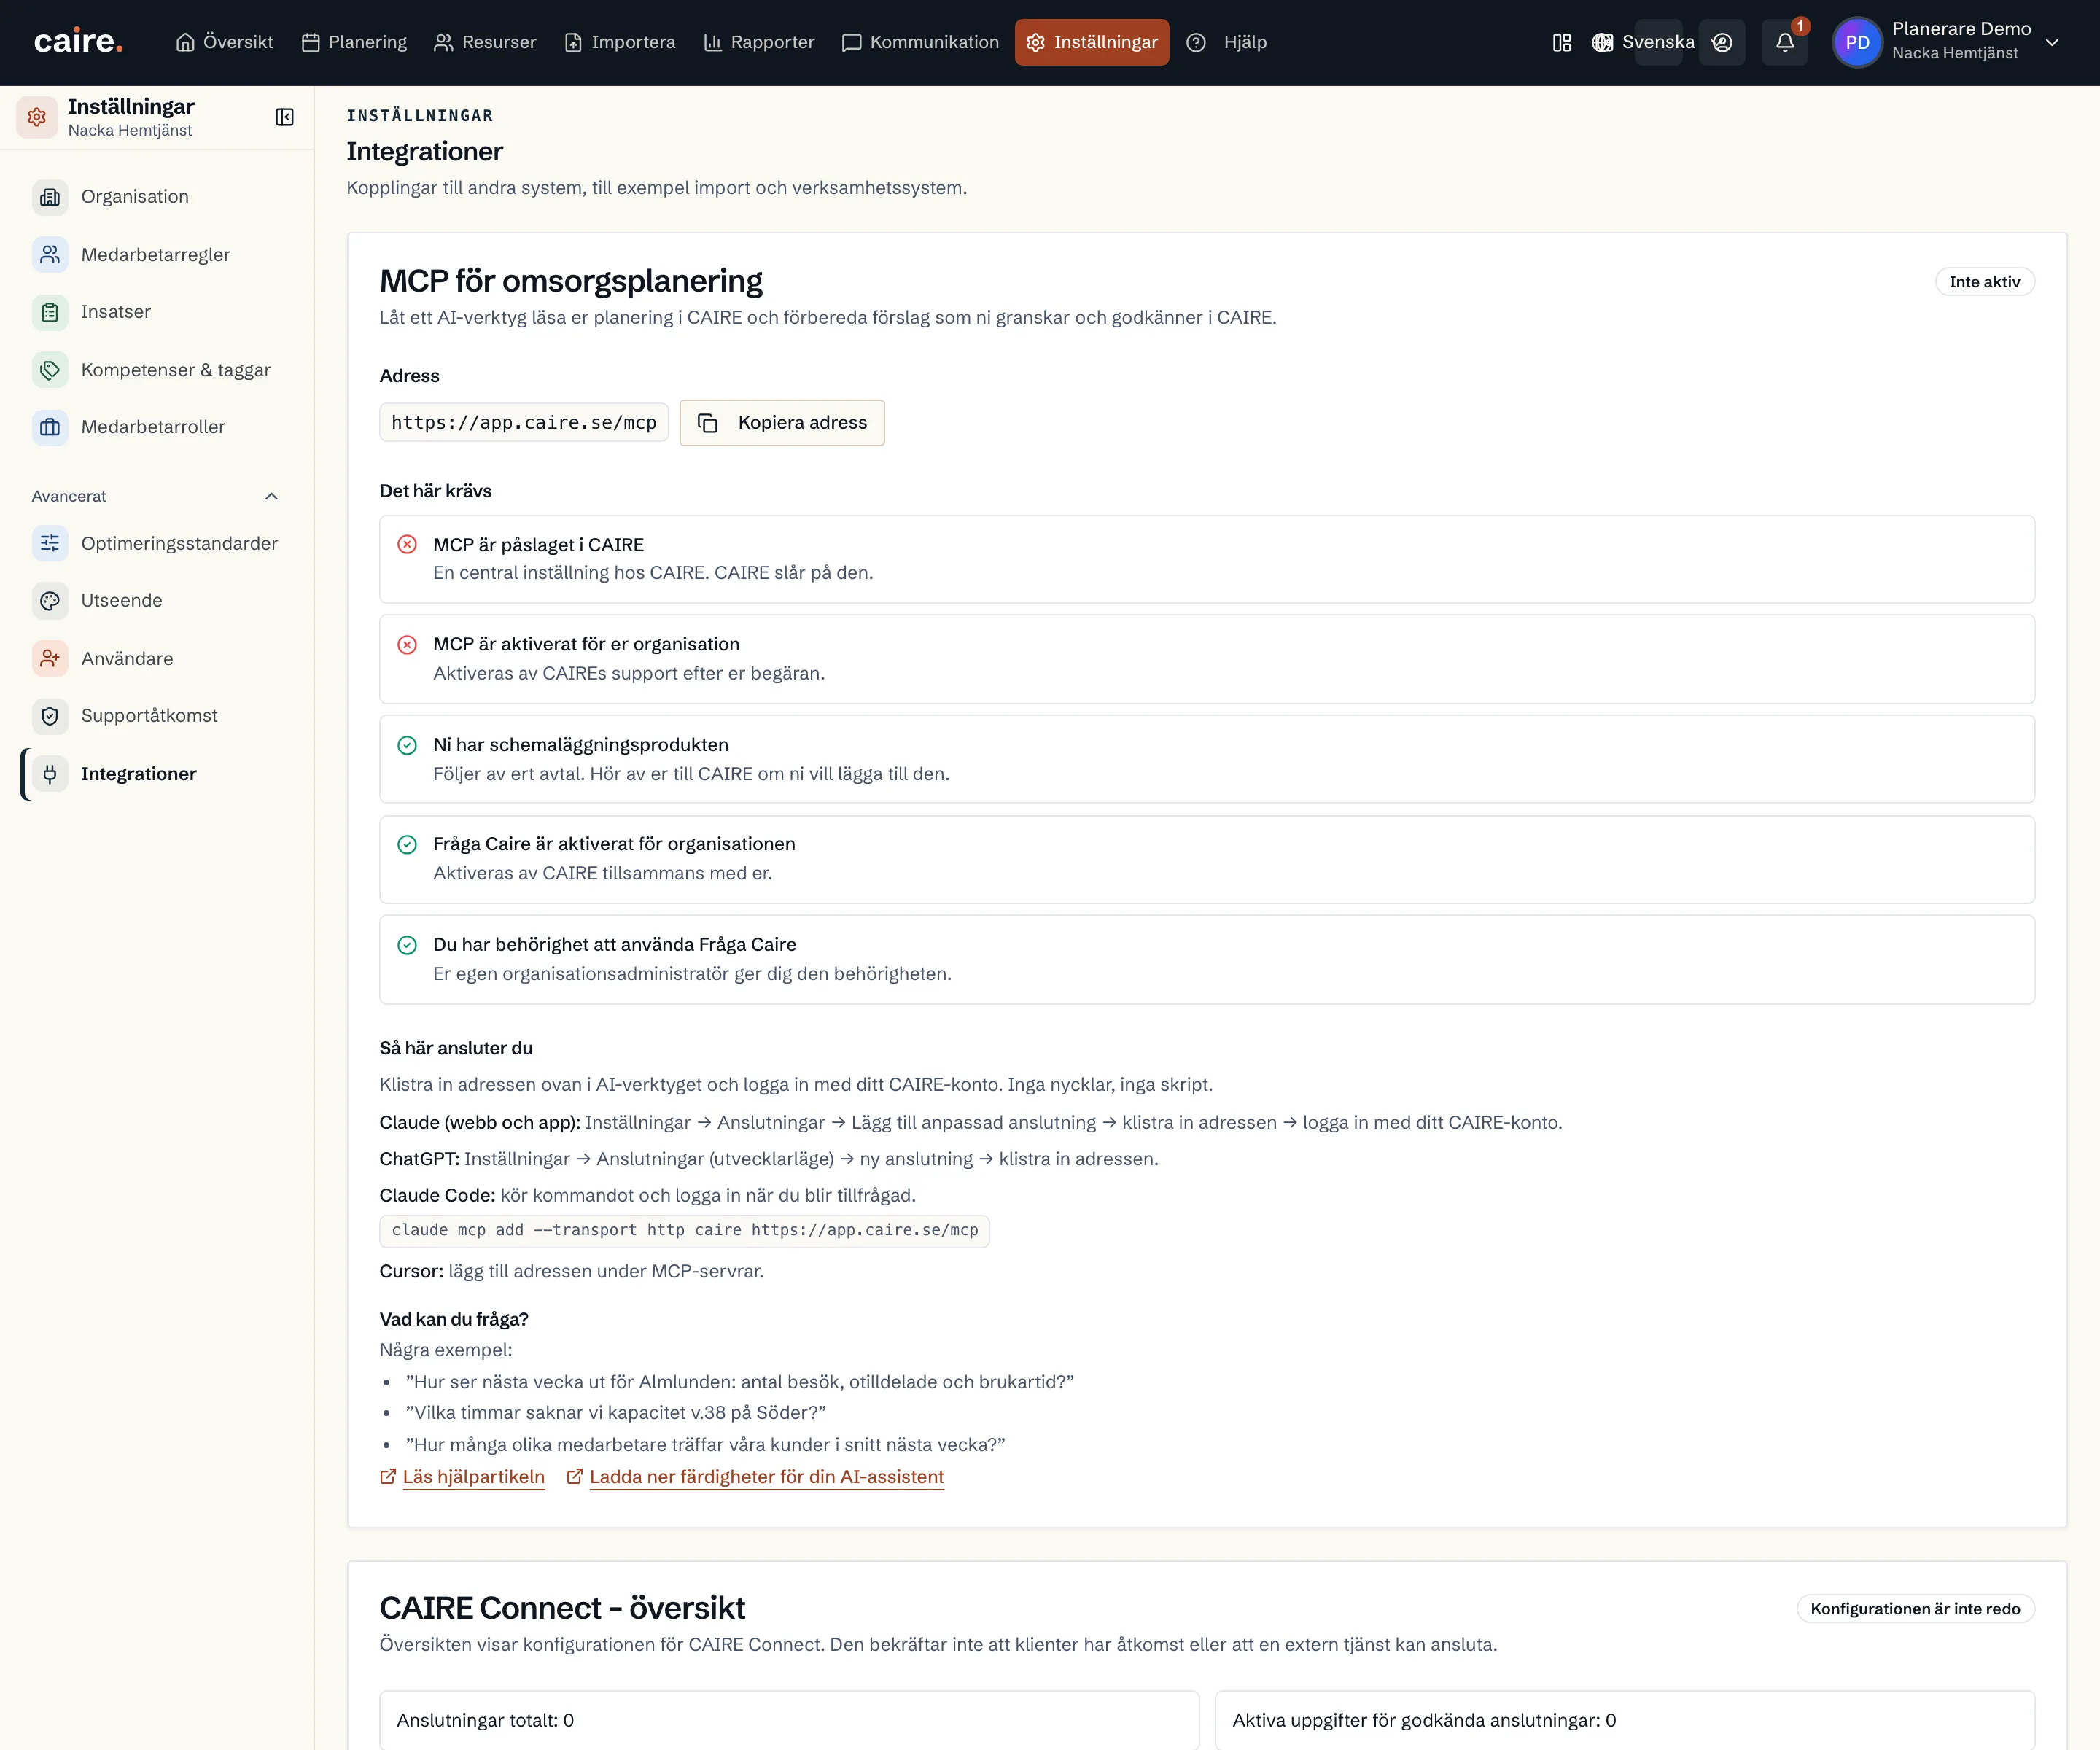This screenshot has width=2100, height=1750.
Task: Open Hjälp in top navigation
Action: (x=1227, y=42)
